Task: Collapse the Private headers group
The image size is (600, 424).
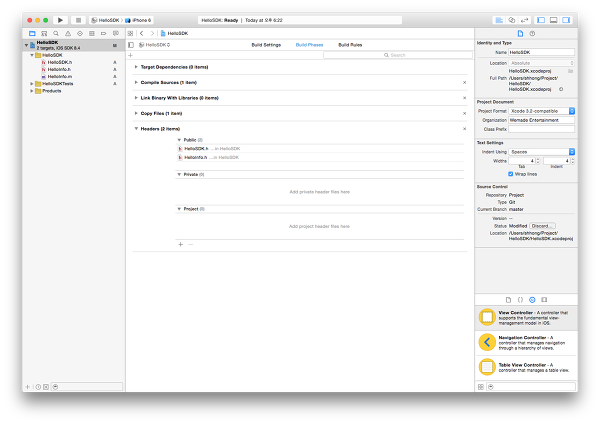Action: [179, 174]
